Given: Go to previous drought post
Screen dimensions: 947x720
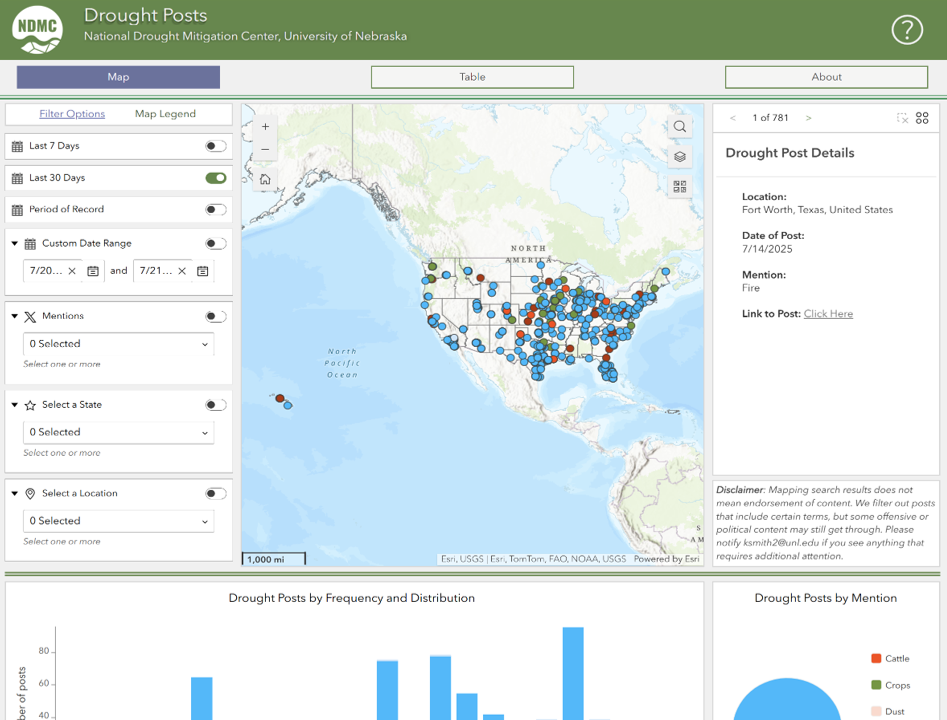Looking at the screenshot, I should click(733, 118).
